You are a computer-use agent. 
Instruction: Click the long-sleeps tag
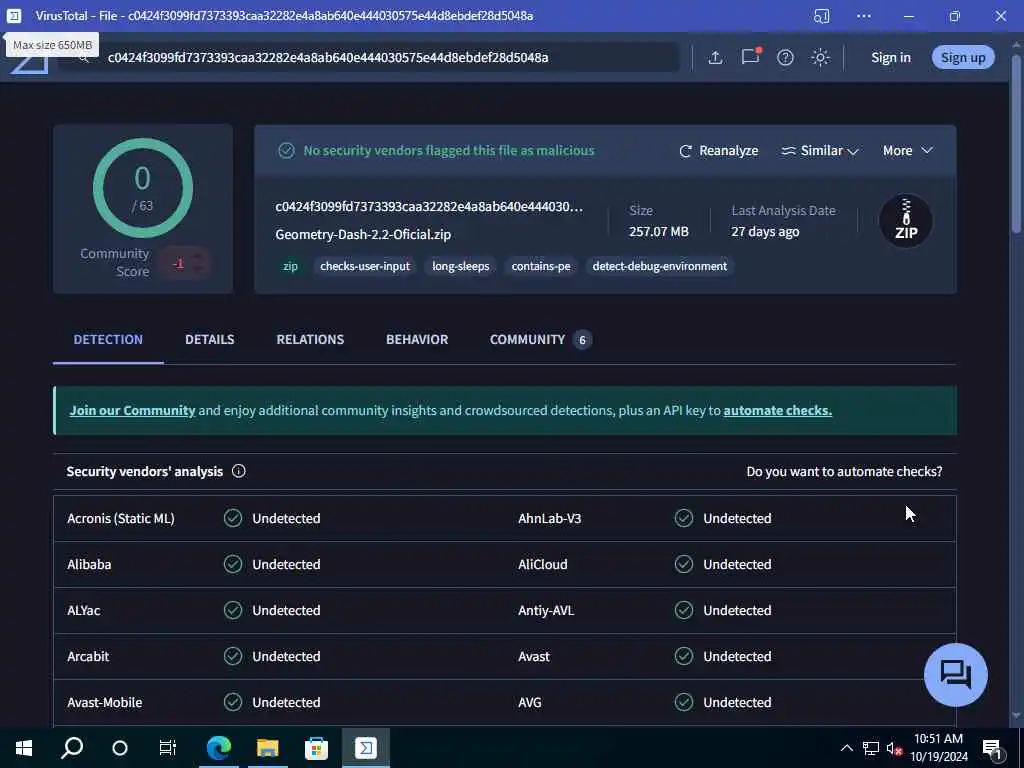[460, 266]
